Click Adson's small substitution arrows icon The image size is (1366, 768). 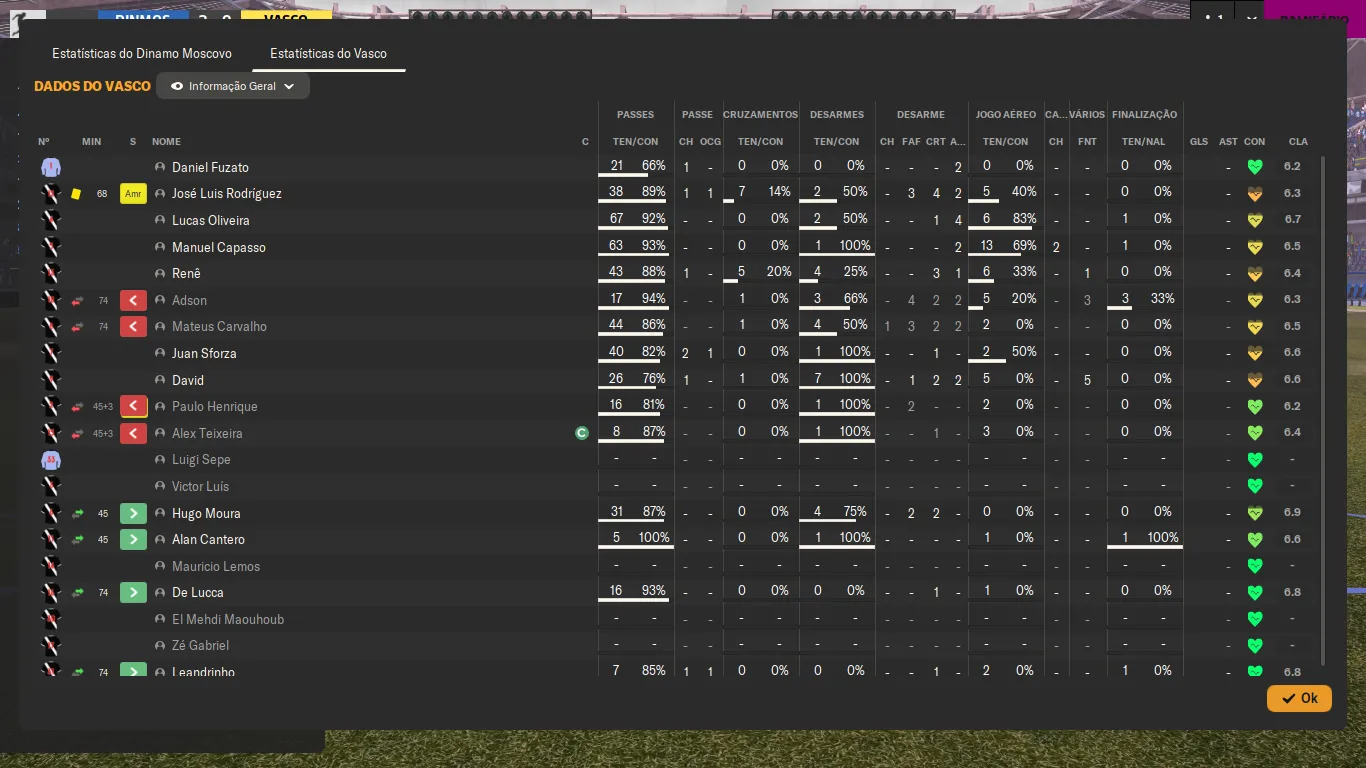coord(77,300)
